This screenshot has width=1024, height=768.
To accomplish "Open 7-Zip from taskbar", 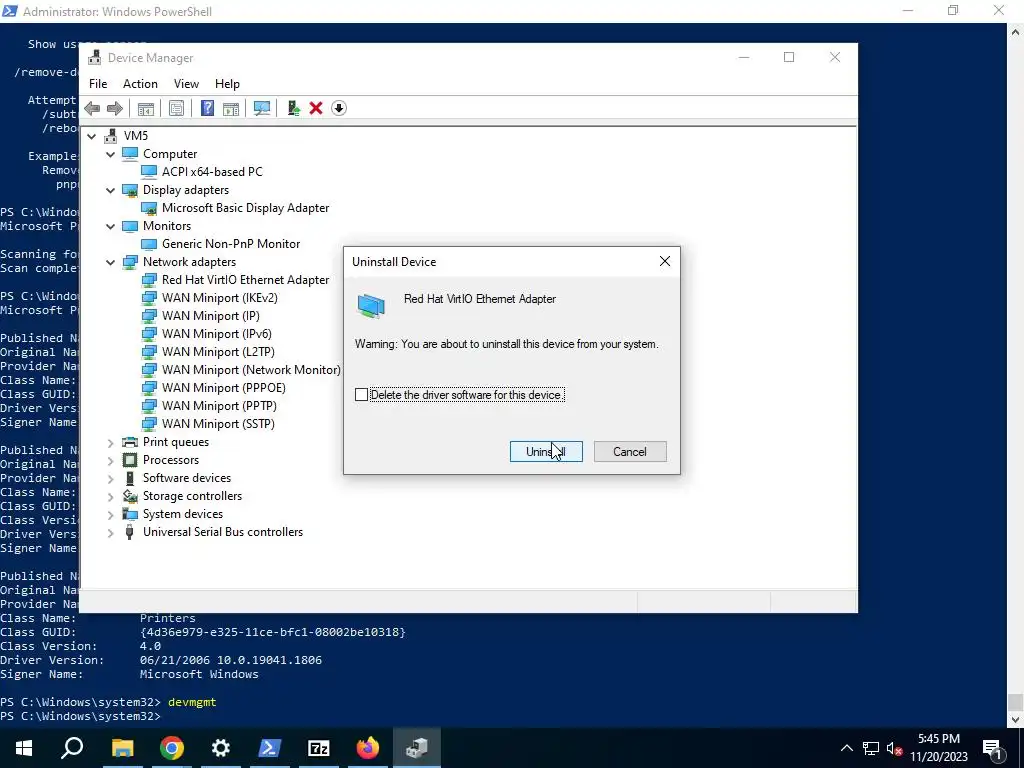I will tap(319, 748).
